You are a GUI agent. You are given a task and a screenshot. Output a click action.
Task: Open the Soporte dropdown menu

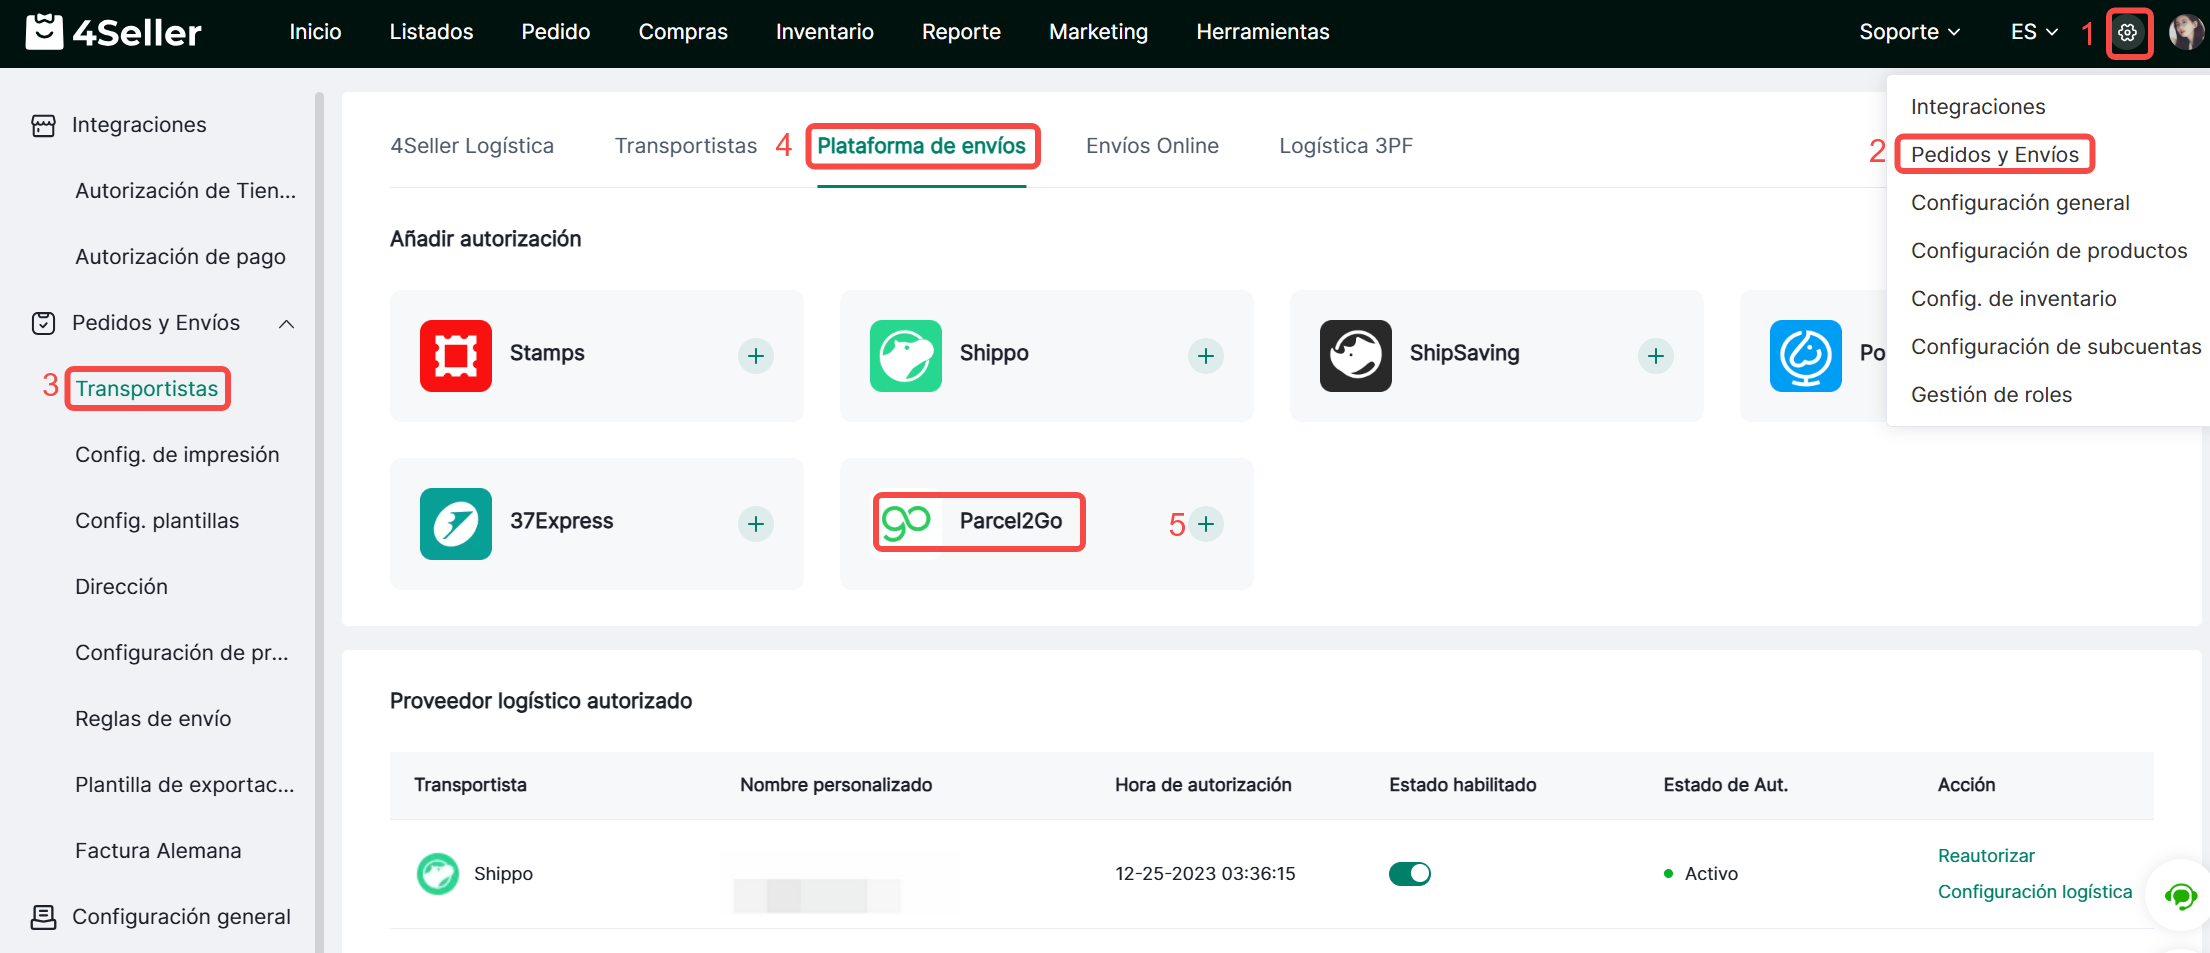(1908, 32)
